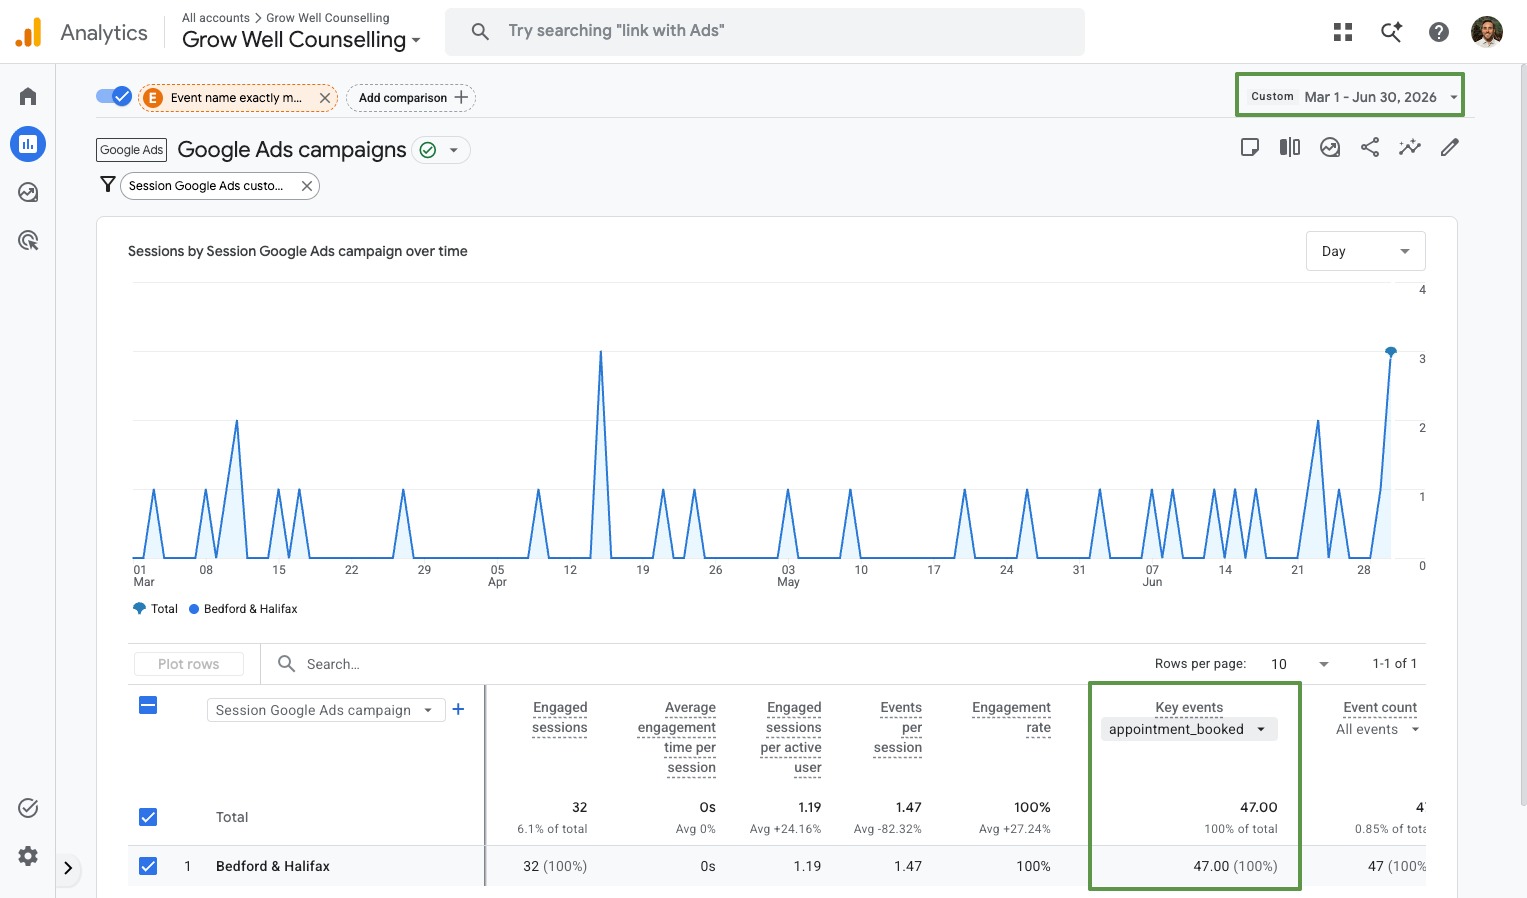Image resolution: width=1527 pixels, height=898 pixels.
Task: Remove the Session Google Ads filter chip
Action: [307, 186]
